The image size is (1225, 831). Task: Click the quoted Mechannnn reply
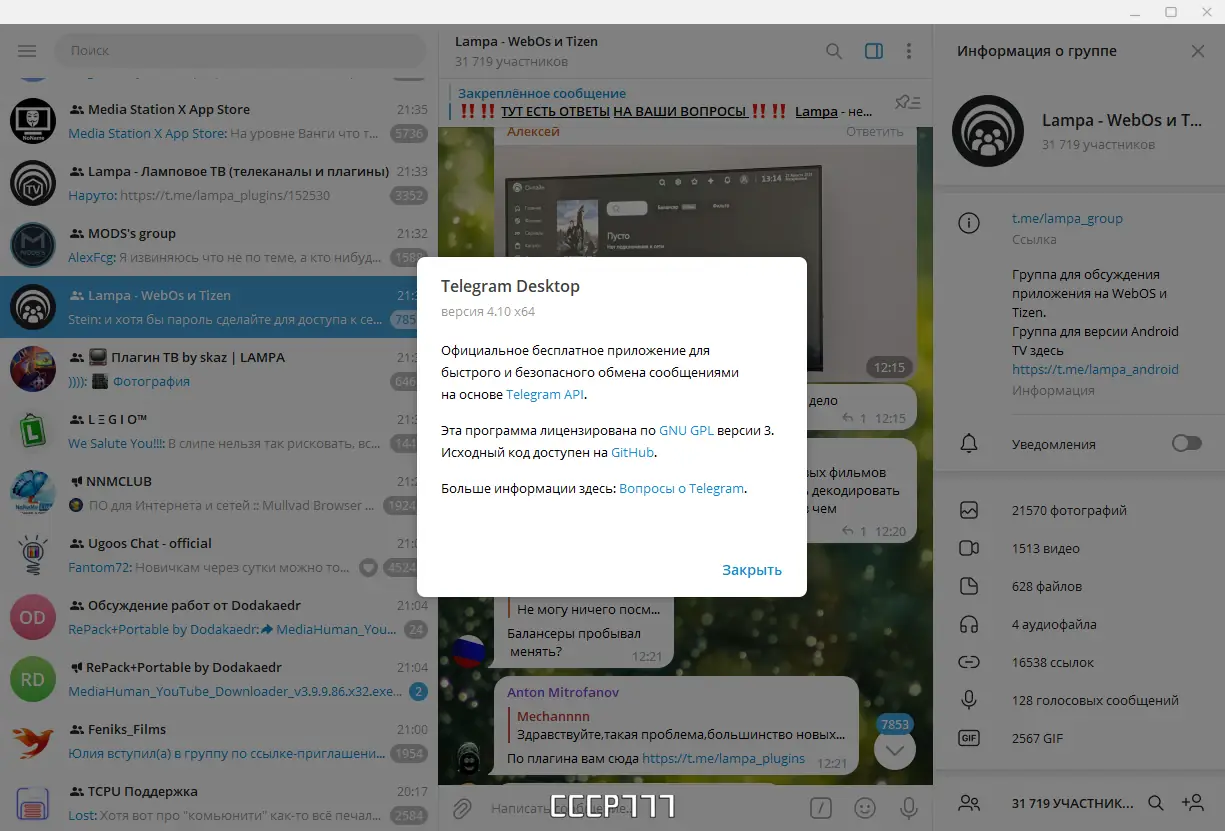pos(678,725)
